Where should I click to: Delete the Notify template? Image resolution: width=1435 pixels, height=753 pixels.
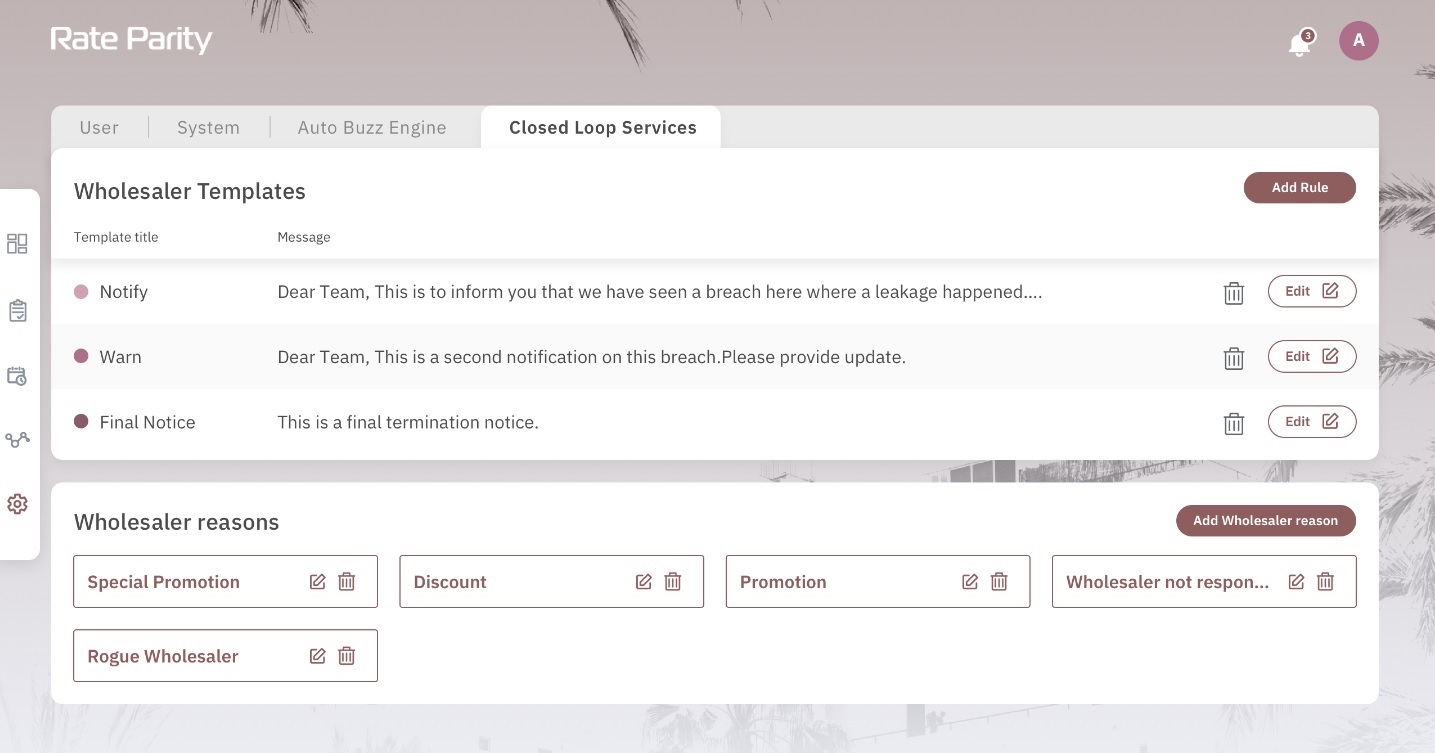(1234, 293)
